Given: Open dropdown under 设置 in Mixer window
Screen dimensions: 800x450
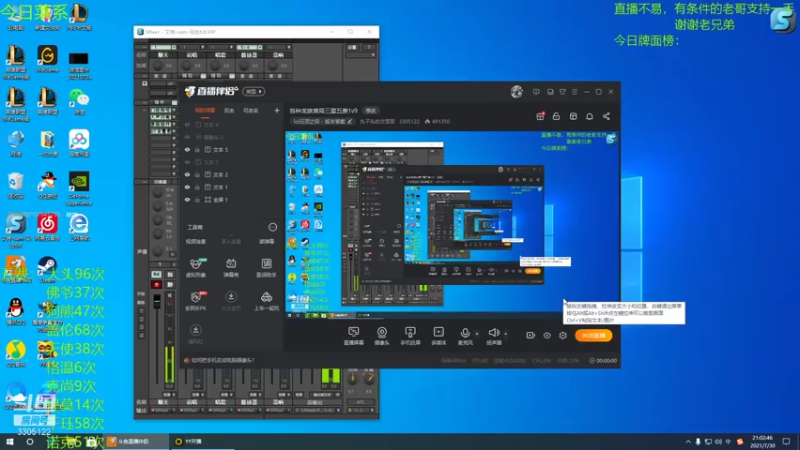Looking at the screenshot, I should coord(361,55).
